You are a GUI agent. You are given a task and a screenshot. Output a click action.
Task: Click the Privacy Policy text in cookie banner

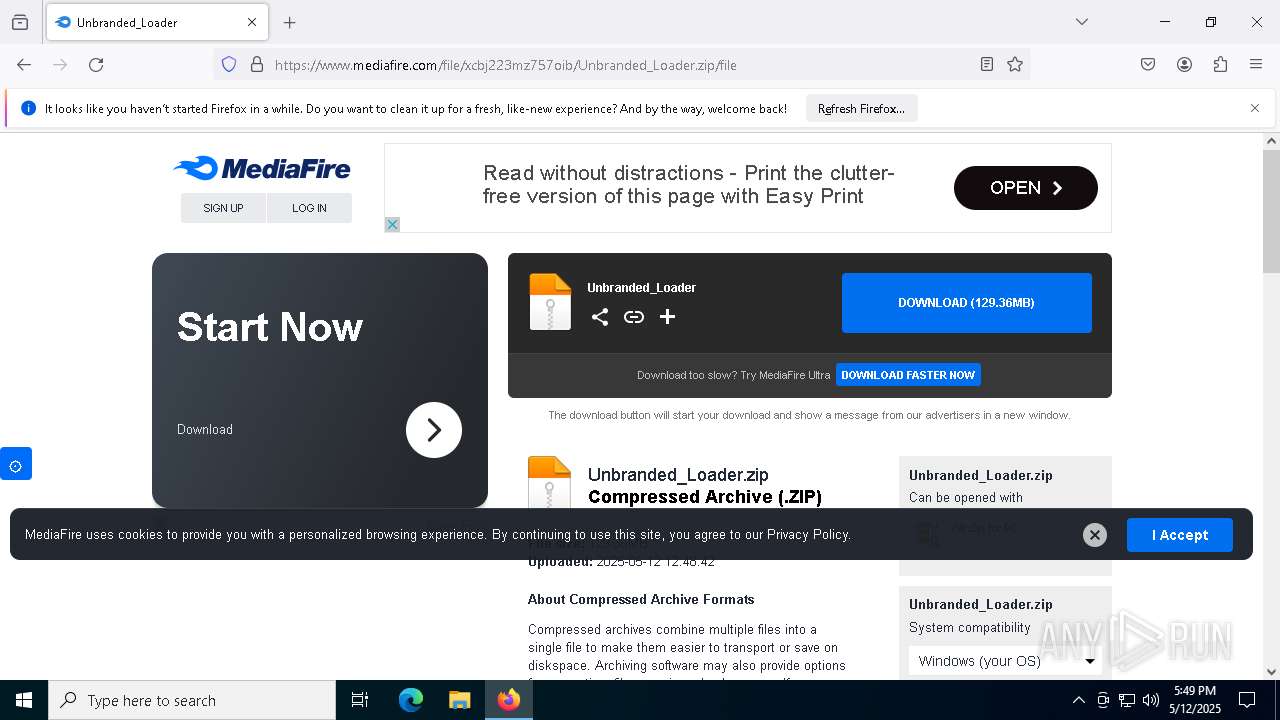[808, 535]
